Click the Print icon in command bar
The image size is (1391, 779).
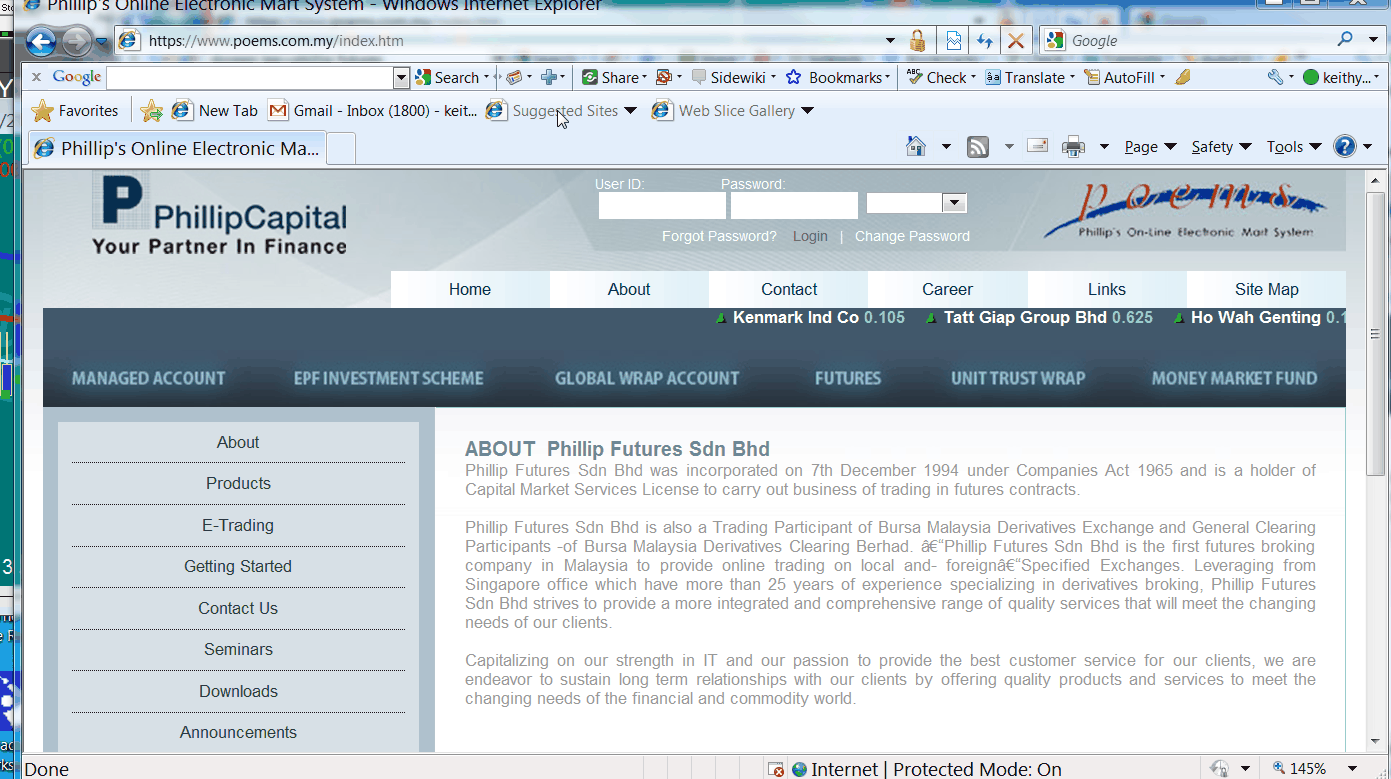coord(1073,147)
